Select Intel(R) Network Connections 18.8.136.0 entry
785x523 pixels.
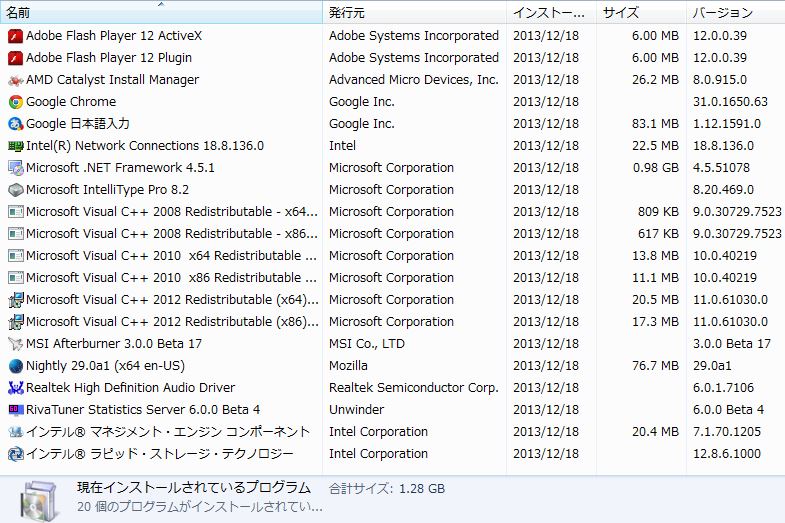click(x=145, y=146)
